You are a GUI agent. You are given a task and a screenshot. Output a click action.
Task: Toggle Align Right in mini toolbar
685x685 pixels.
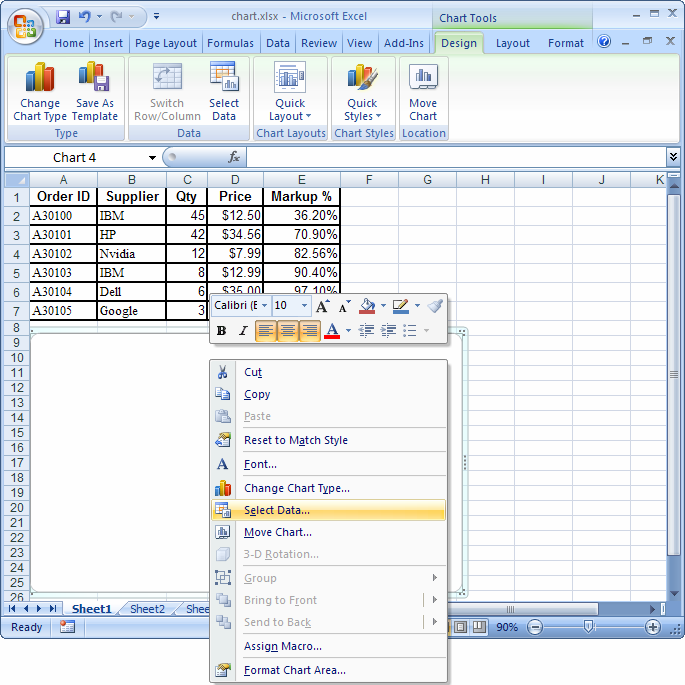point(310,331)
